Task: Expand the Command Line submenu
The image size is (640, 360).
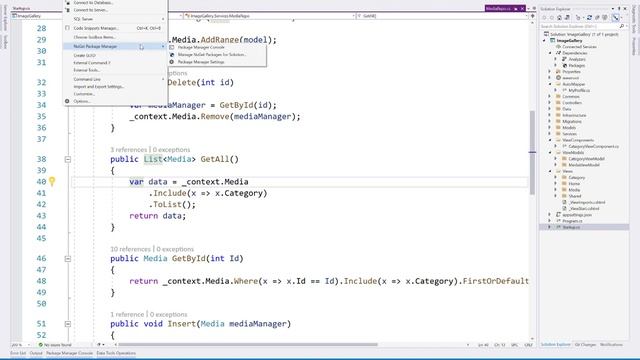Action: 115,79
